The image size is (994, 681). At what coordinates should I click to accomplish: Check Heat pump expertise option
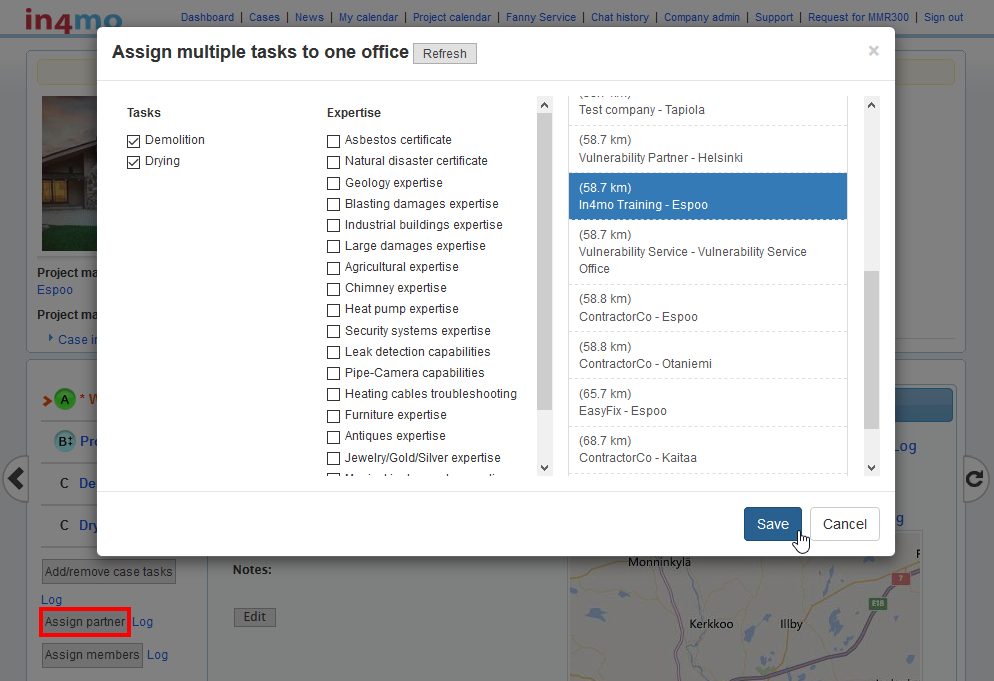pyautogui.click(x=334, y=310)
